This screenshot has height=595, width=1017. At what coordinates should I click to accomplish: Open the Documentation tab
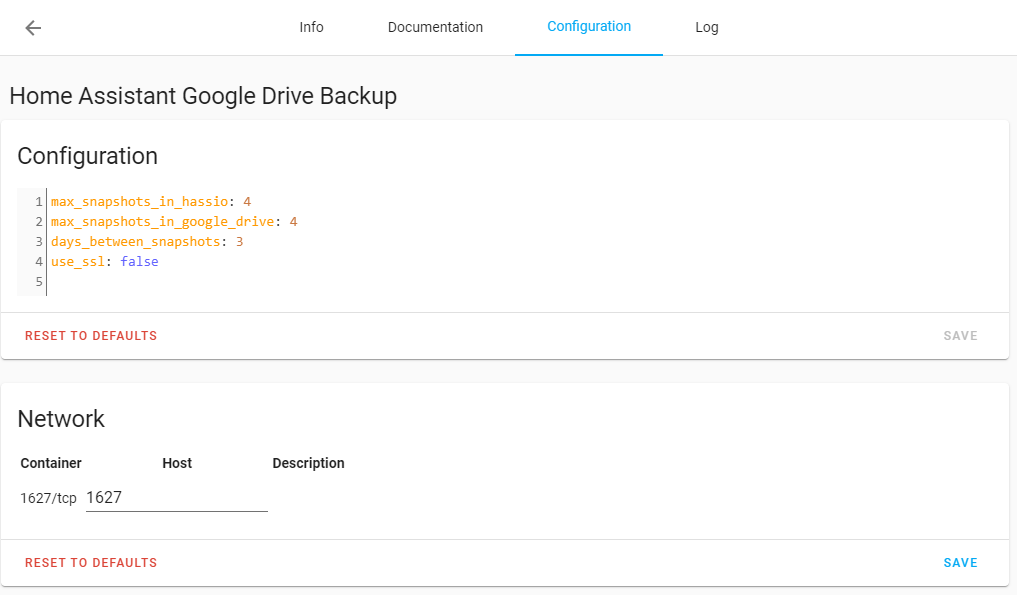click(x=435, y=28)
